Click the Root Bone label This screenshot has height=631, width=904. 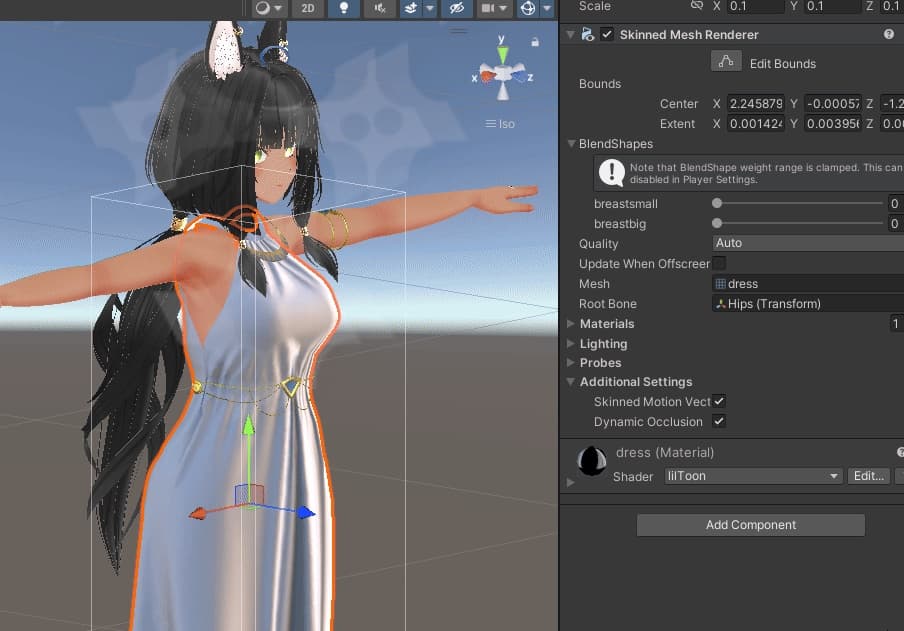point(608,304)
